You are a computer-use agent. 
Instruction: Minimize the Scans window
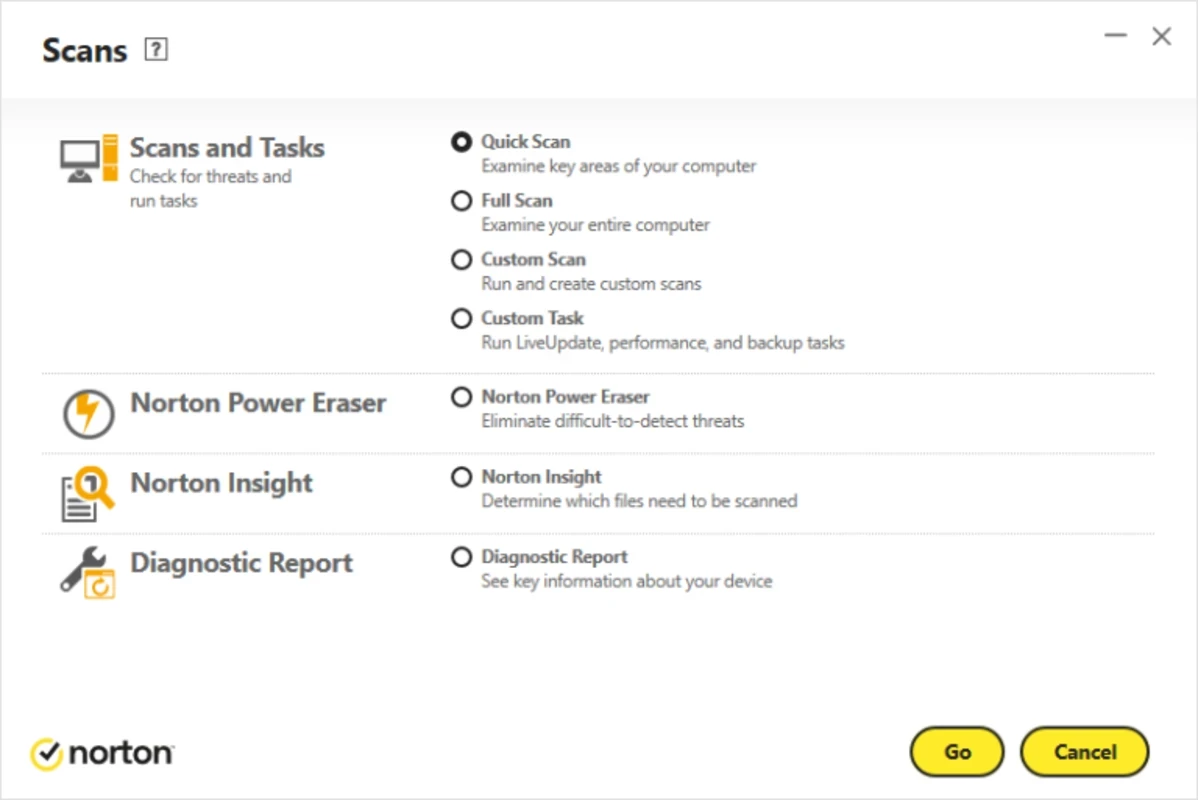tap(1116, 37)
